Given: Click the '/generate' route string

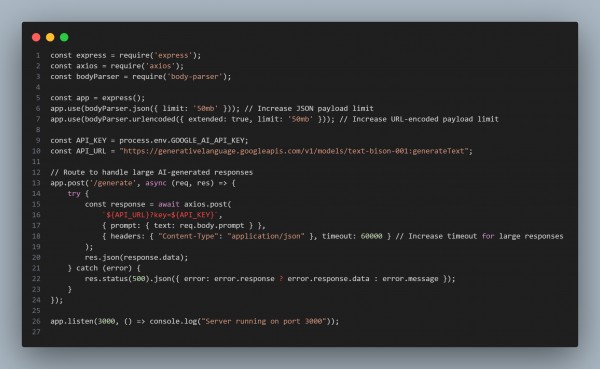Looking at the screenshot, I should coord(112,183).
